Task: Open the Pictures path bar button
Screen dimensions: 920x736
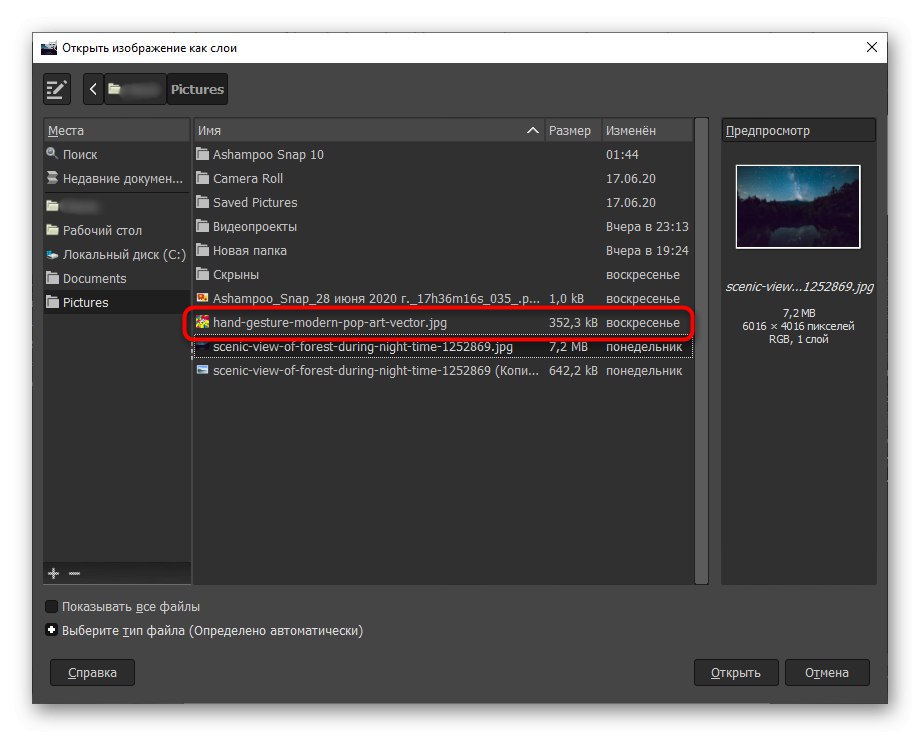Action: [197, 89]
